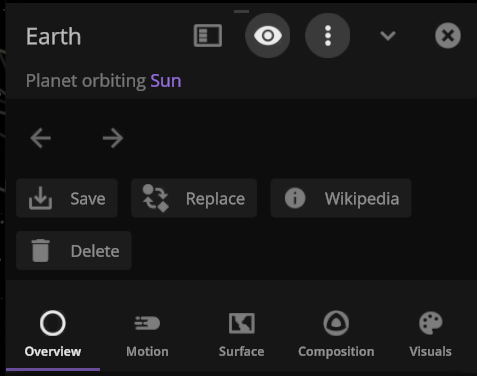Image resolution: width=477 pixels, height=376 pixels.
Task: Select the Composition tab
Action: click(x=336, y=334)
